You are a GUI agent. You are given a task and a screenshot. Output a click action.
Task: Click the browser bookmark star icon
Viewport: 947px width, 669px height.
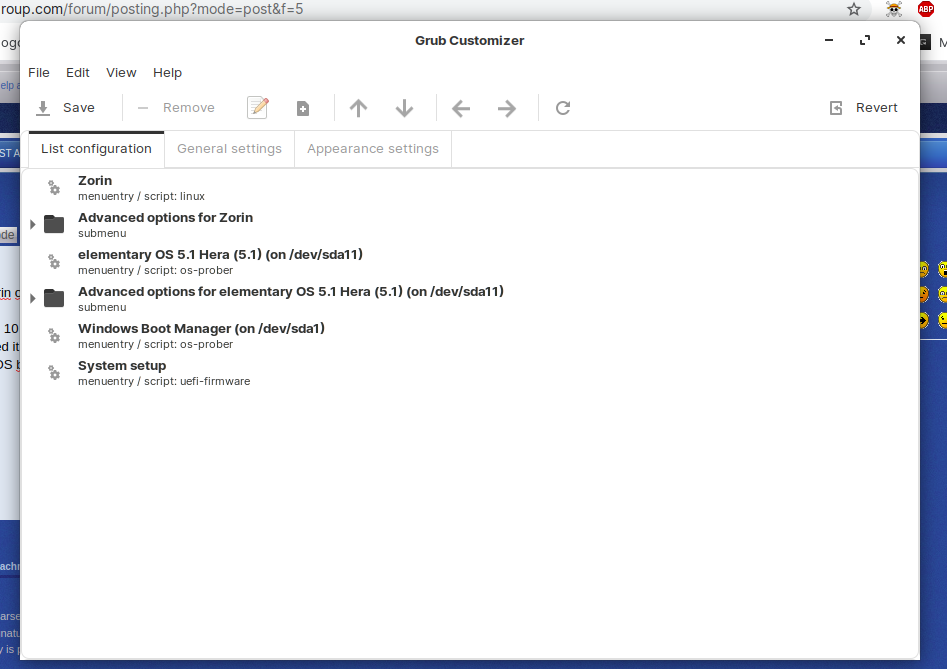pos(853,9)
